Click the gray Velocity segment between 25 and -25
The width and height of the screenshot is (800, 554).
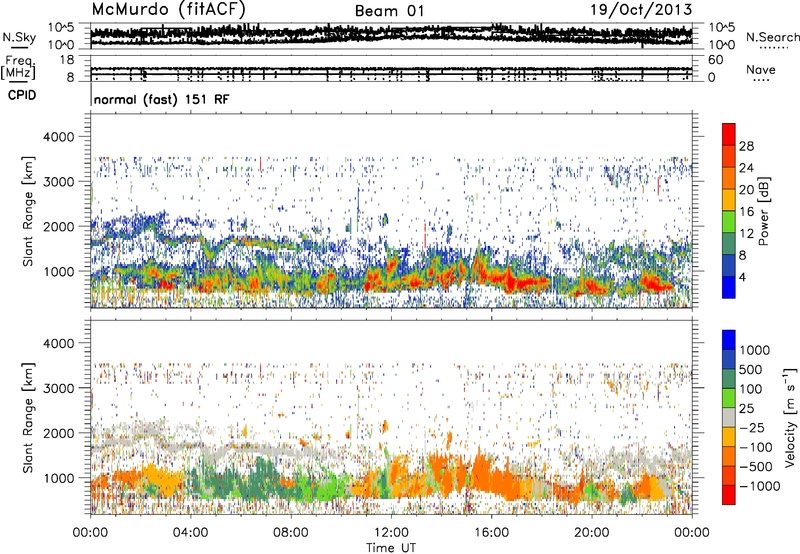click(729, 417)
